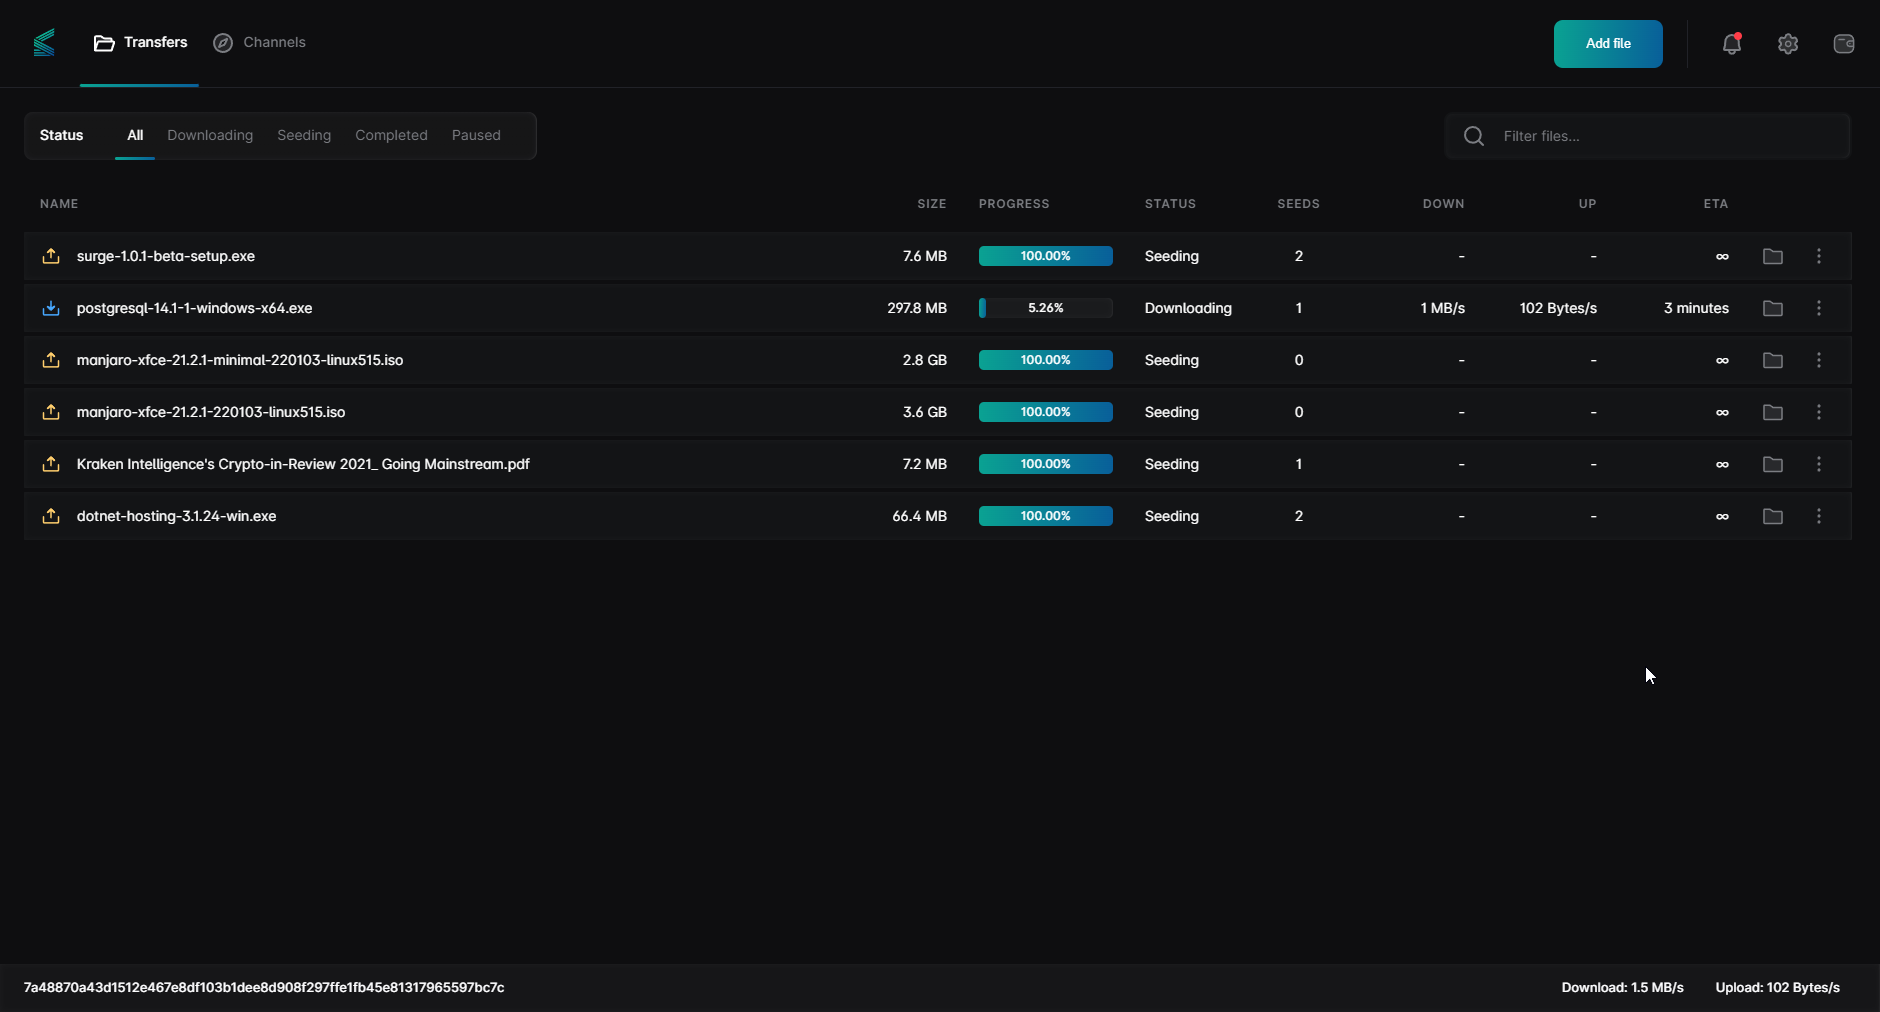Sort by the STATUS column header
This screenshot has height=1012, width=1880.
(1170, 204)
